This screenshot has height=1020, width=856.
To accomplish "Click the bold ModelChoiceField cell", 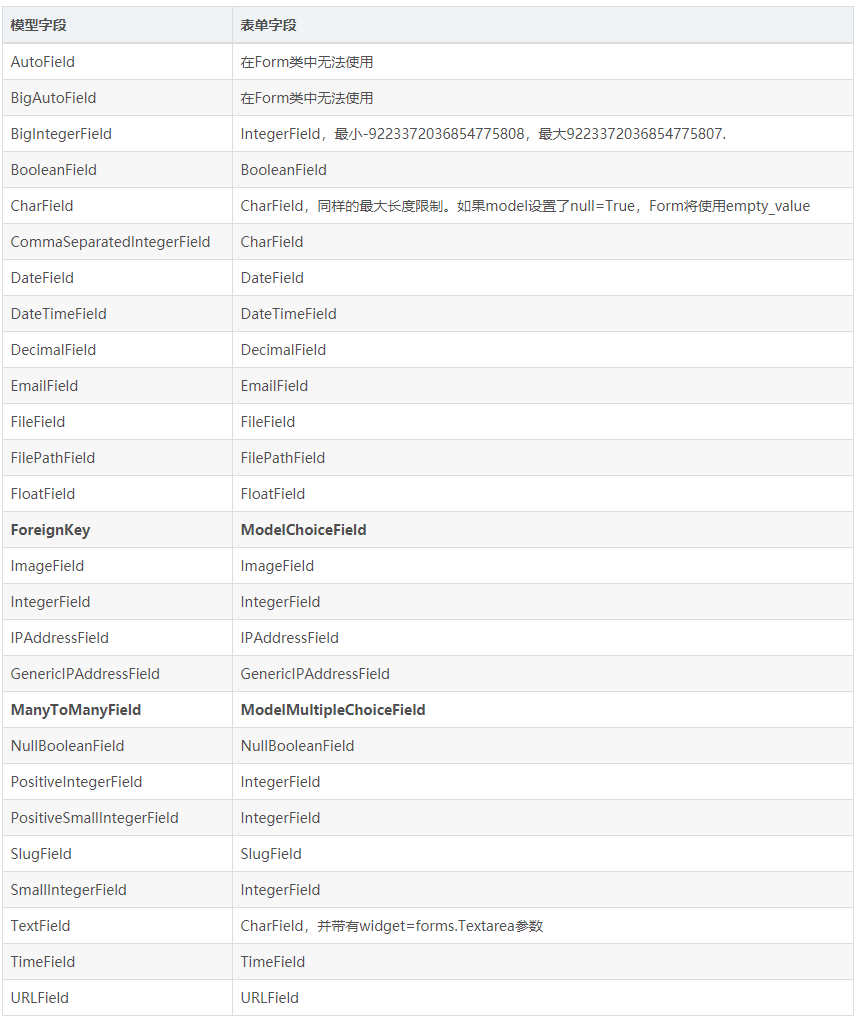I will [x=542, y=530].
